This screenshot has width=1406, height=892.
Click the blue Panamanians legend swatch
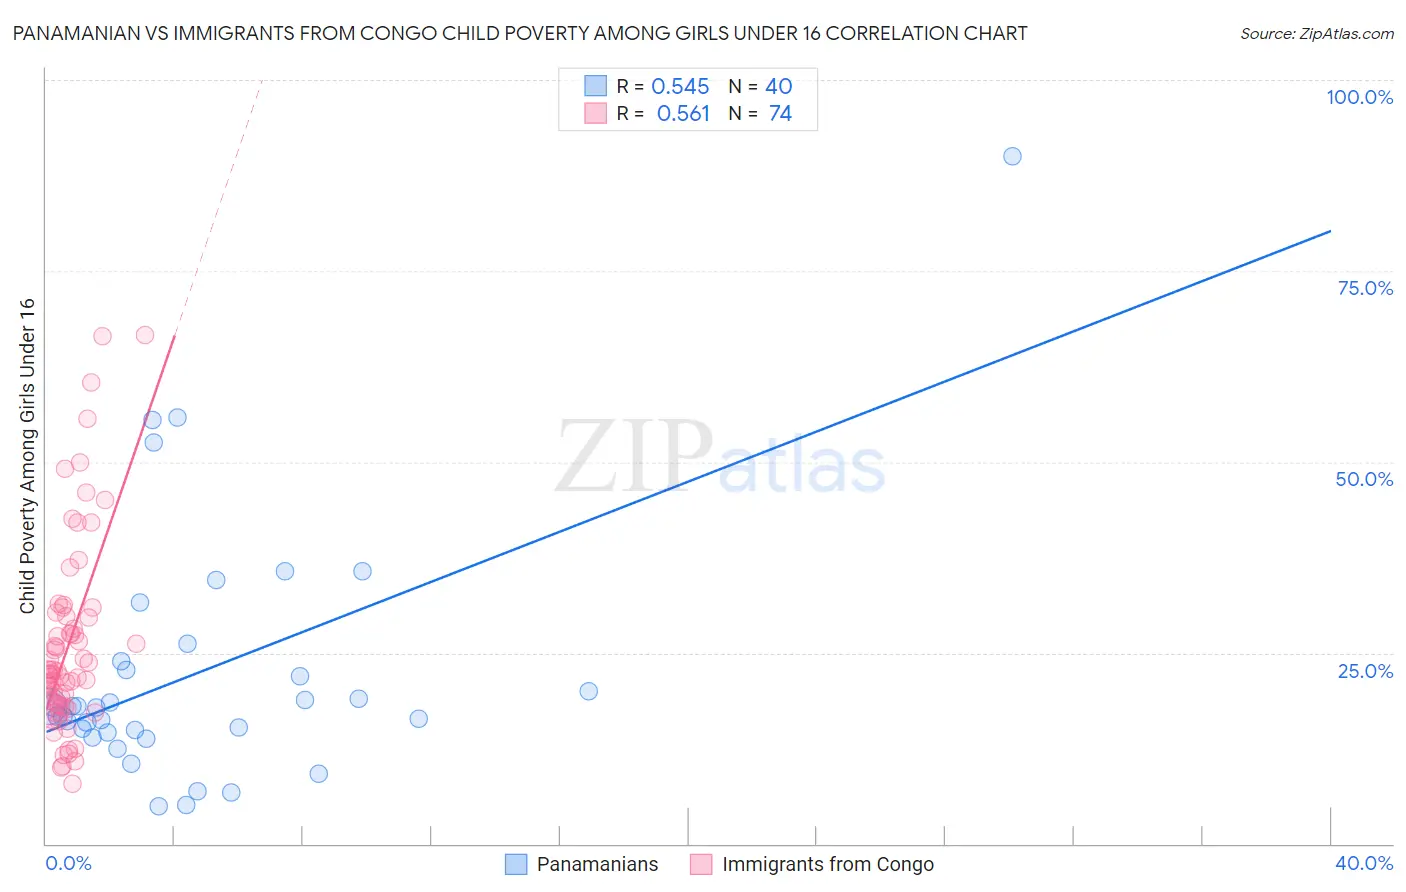point(516,864)
